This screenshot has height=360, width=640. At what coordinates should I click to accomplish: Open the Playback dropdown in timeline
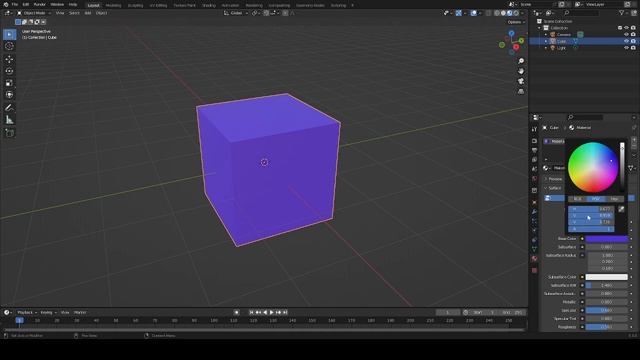click(x=27, y=312)
